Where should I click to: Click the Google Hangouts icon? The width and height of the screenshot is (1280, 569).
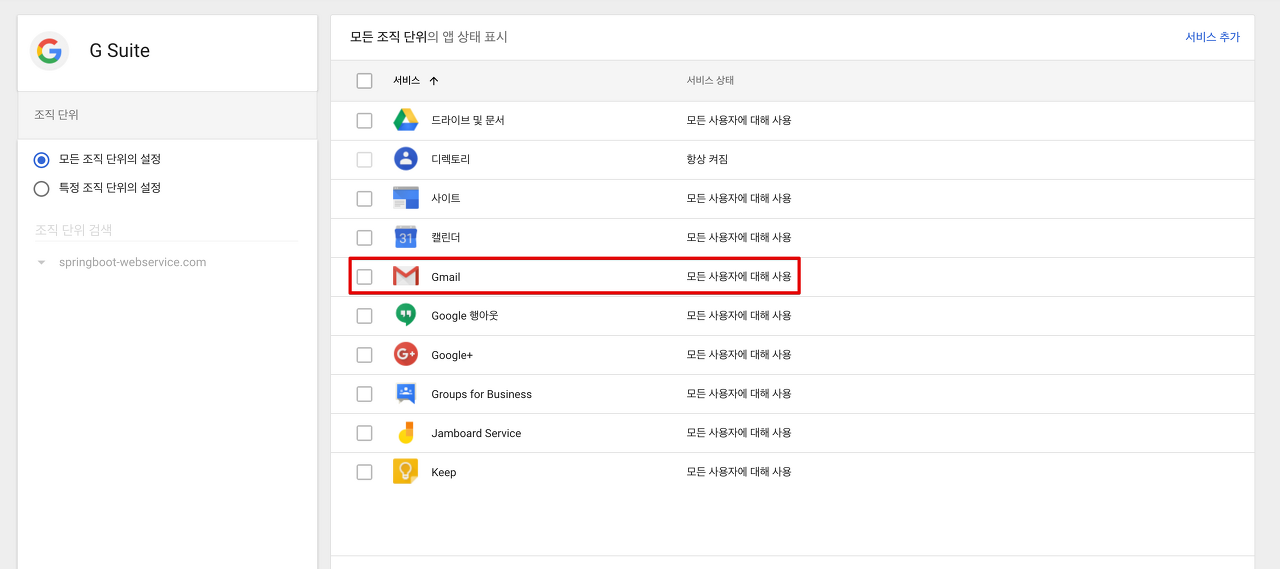pyautogui.click(x=405, y=315)
